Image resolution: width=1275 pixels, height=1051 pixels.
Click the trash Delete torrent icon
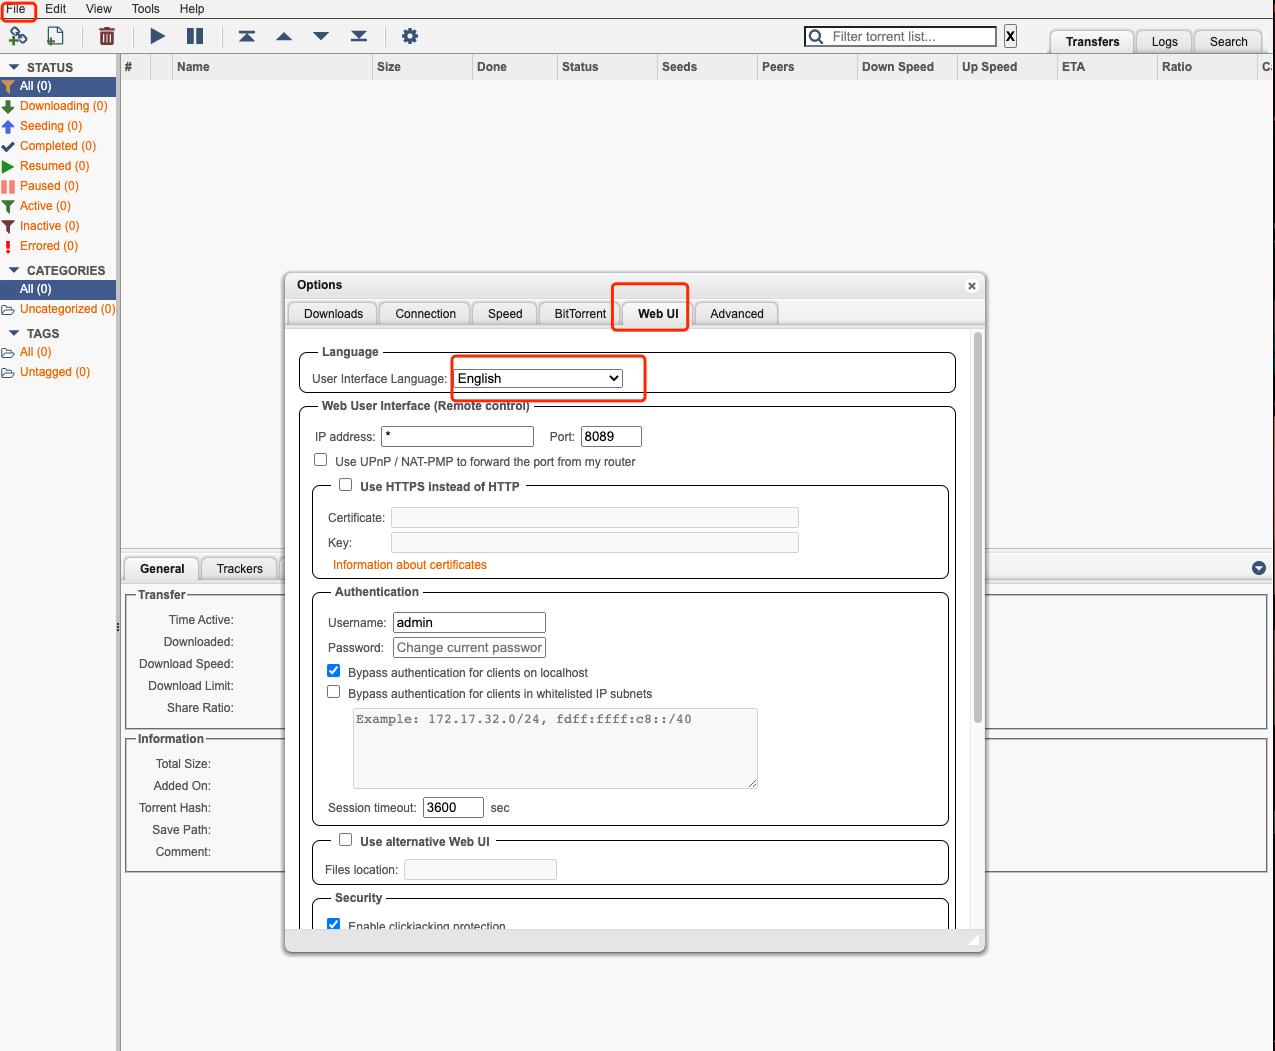click(x=107, y=36)
